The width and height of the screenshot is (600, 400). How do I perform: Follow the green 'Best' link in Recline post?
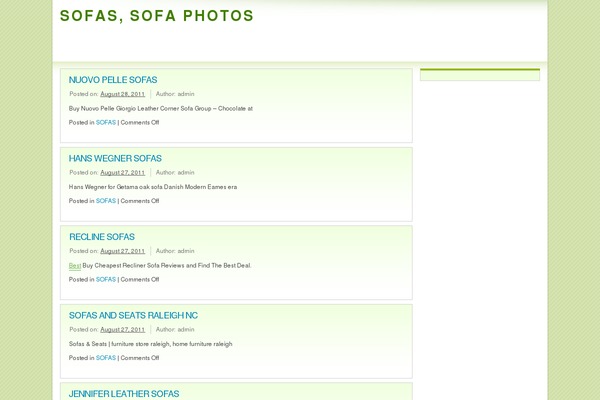coord(75,266)
